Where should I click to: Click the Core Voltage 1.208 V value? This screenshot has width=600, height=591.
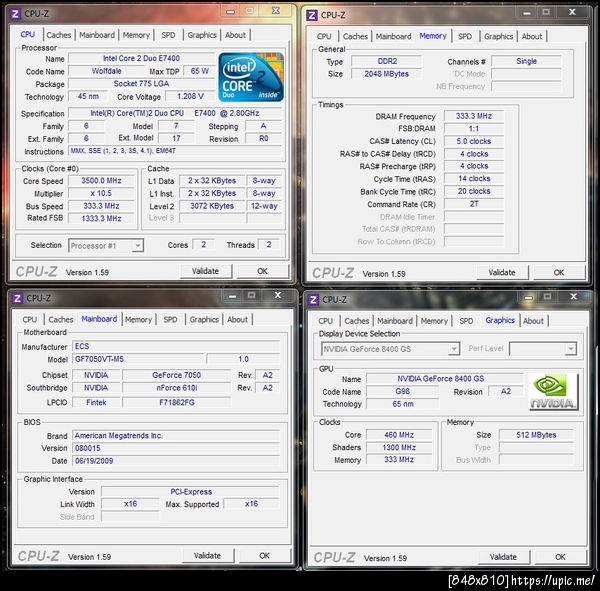pyautogui.click(x=190, y=96)
